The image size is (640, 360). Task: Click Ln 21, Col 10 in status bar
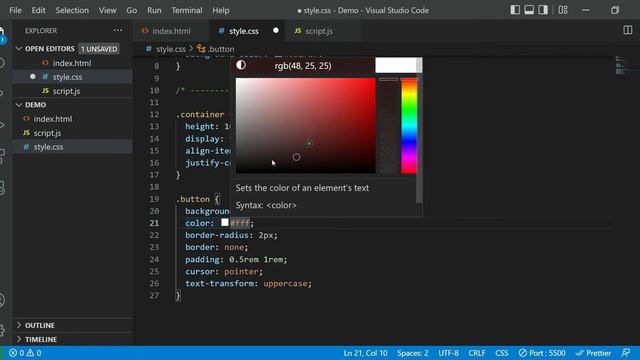(x=365, y=353)
